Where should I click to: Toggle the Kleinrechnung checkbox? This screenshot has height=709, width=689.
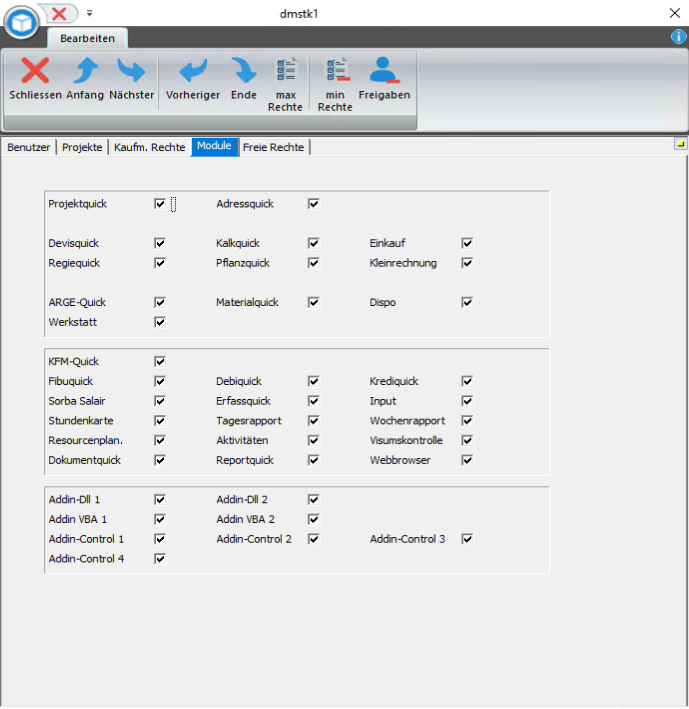pos(467,263)
